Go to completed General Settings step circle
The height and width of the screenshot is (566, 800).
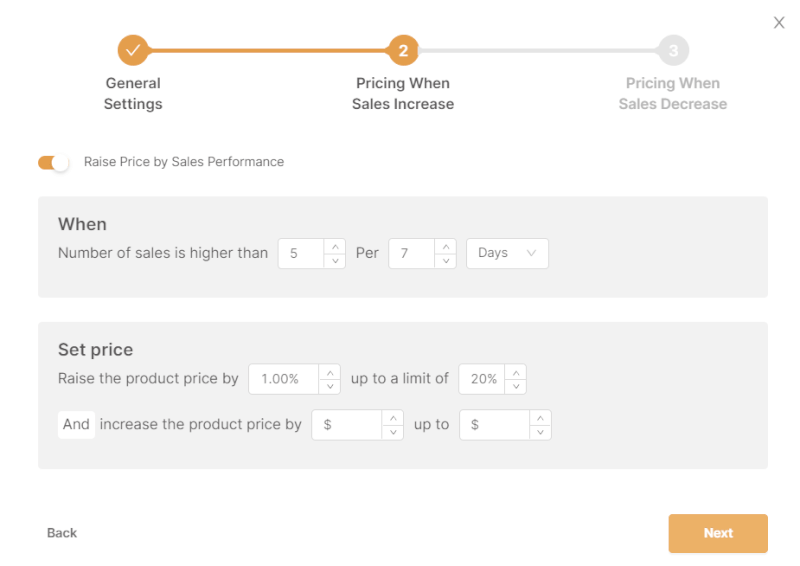point(133,50)
